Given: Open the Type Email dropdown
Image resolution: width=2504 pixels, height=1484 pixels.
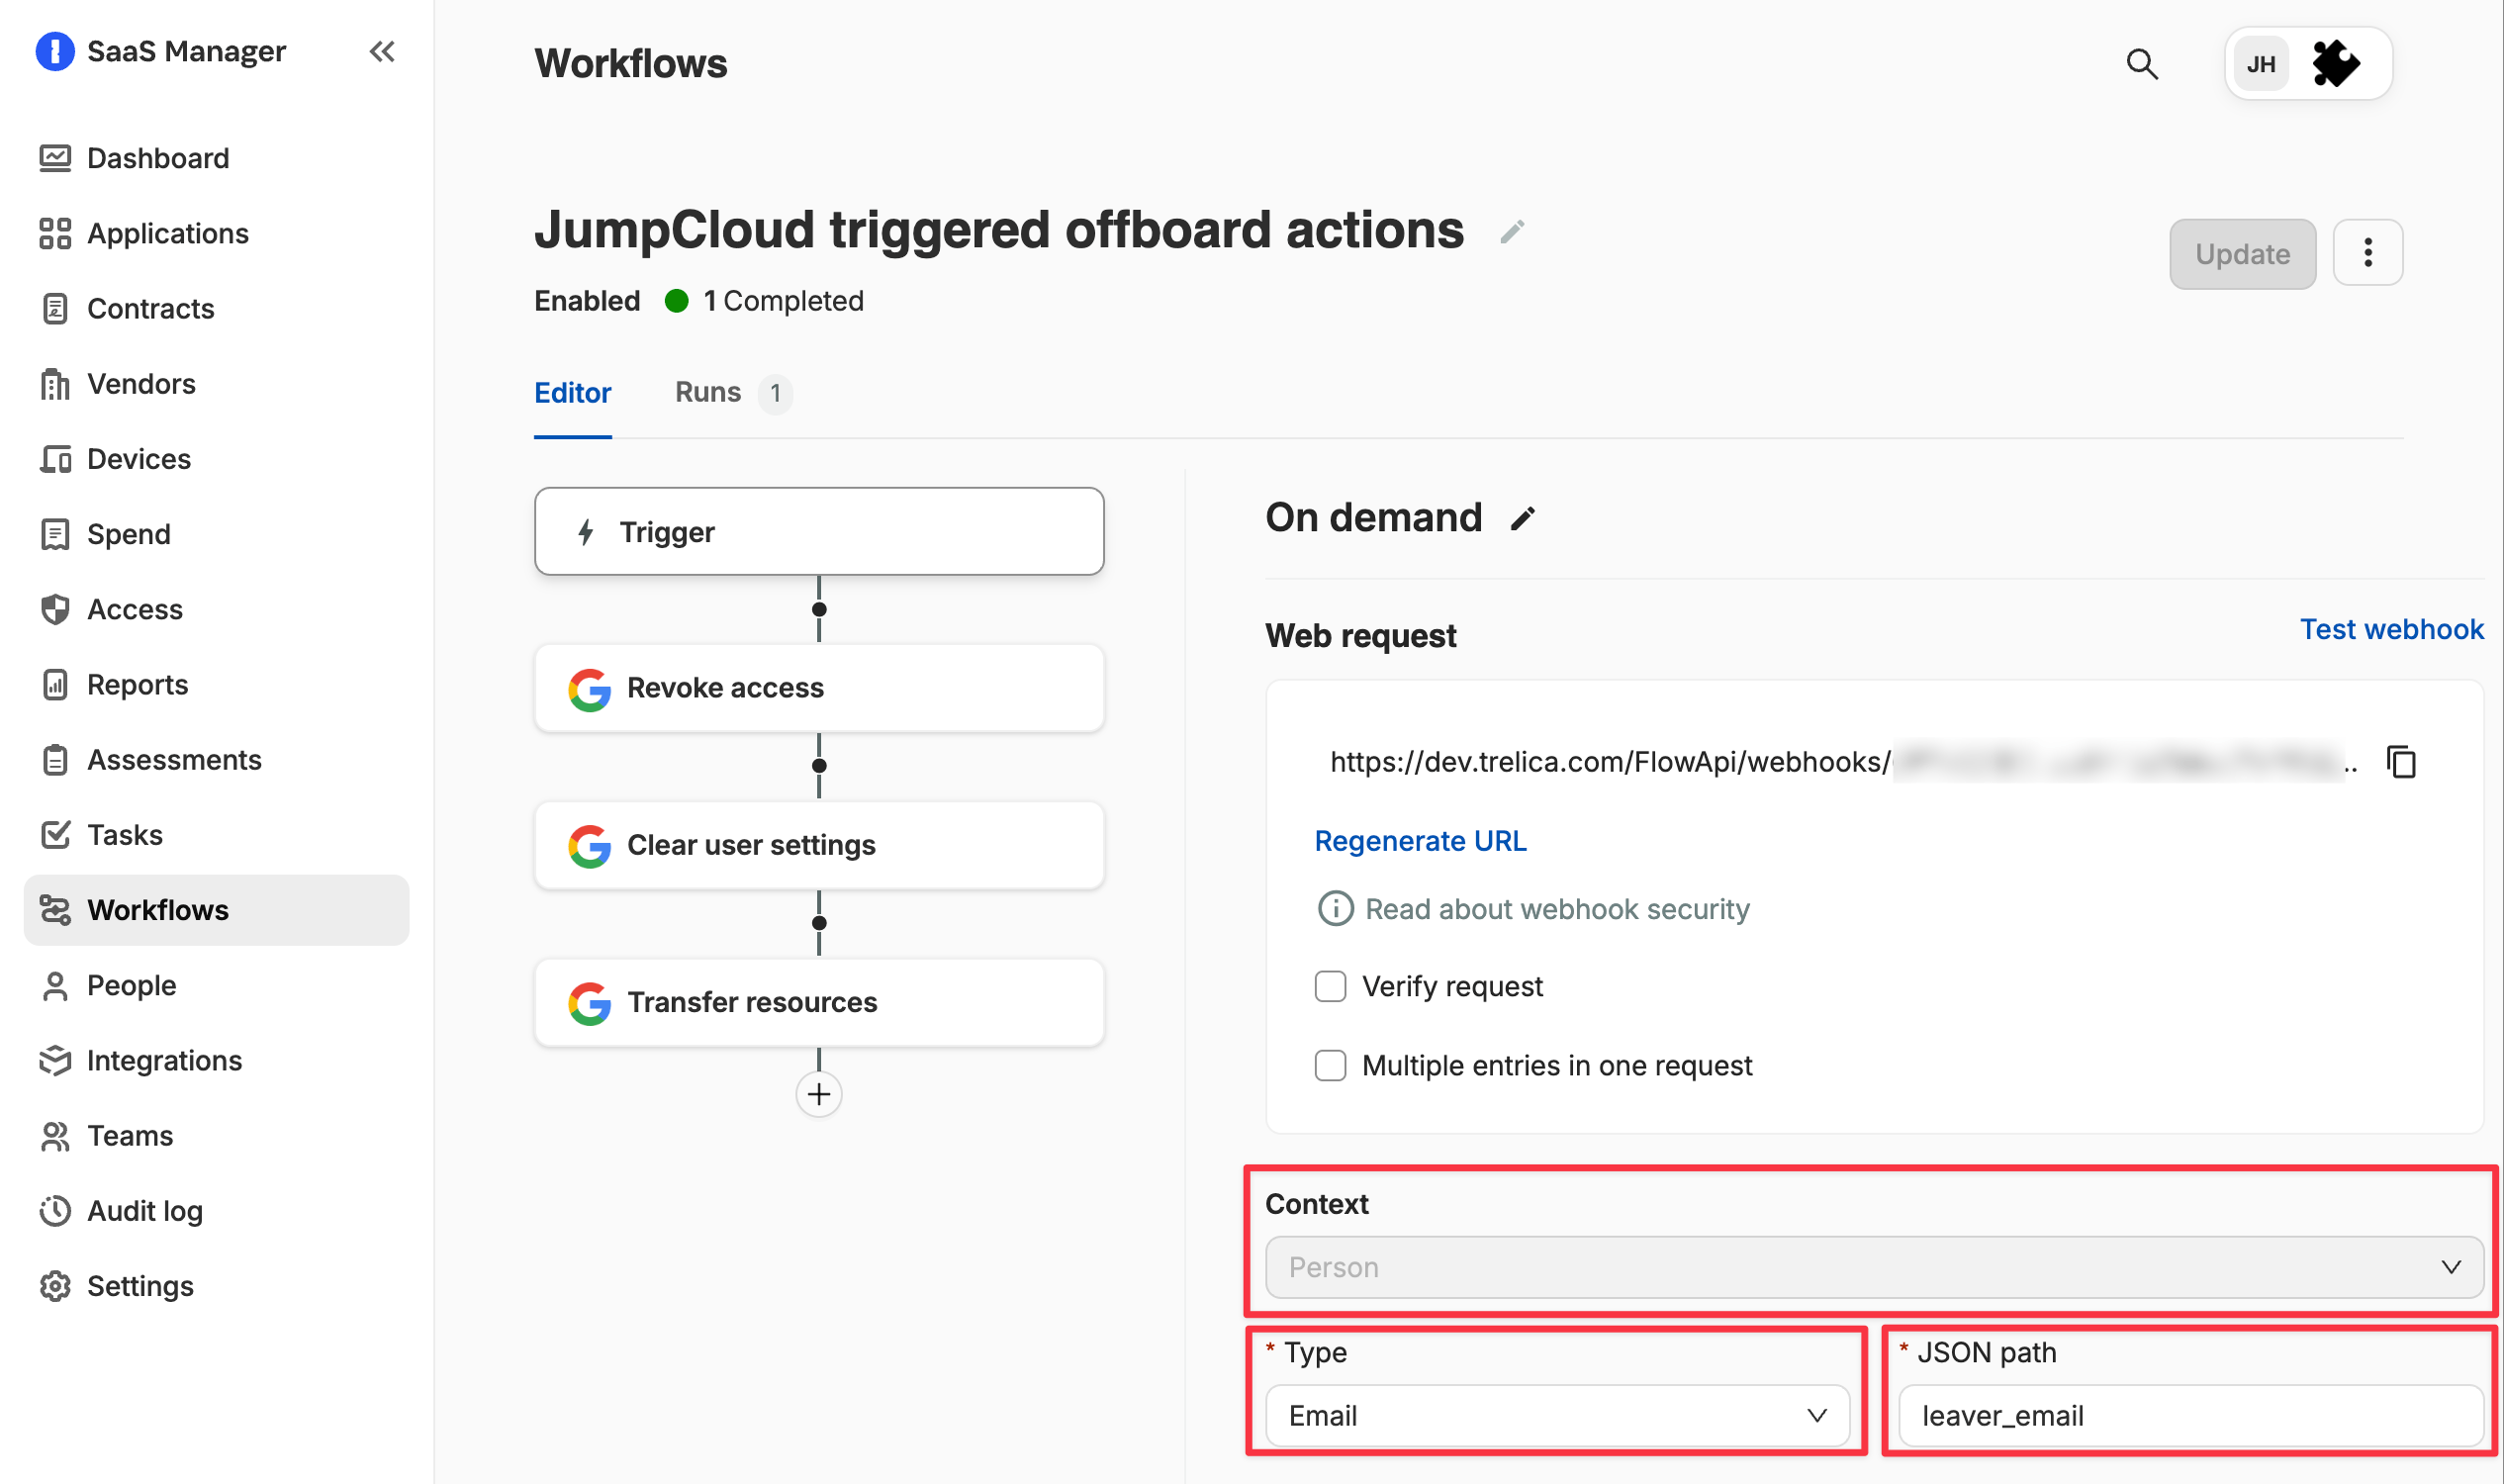Looking at the screenshot, I should [1557, 1415].
